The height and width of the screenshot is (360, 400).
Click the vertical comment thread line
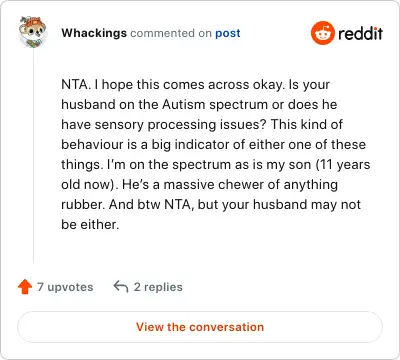click(x=33, y=156)
